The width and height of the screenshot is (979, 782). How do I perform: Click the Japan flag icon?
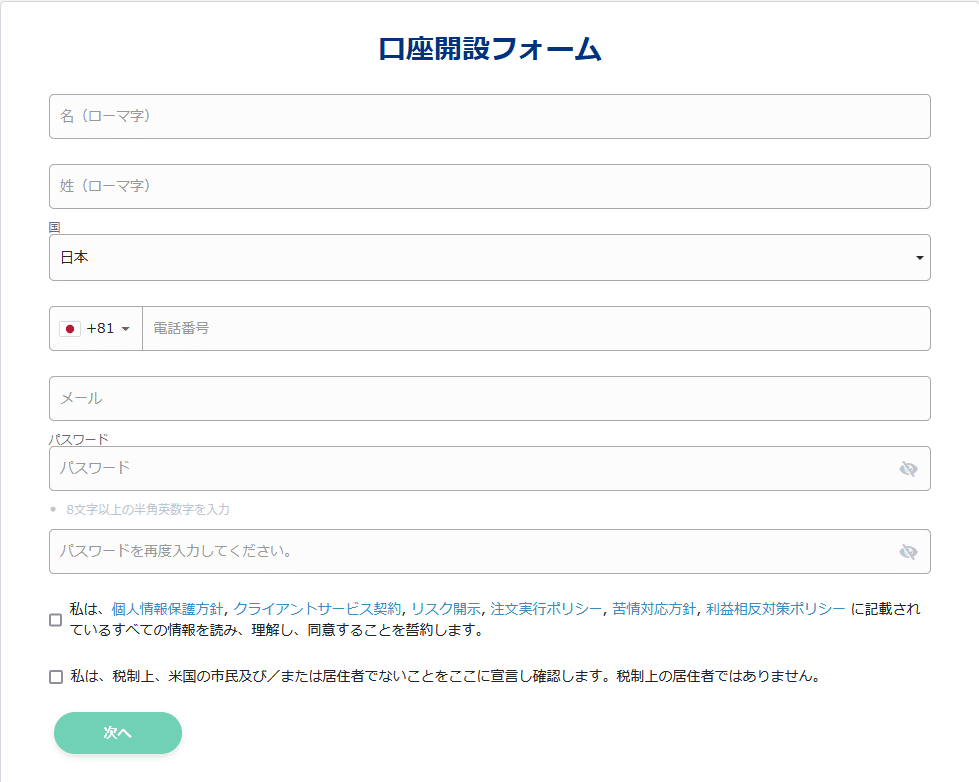coord(70,329)
